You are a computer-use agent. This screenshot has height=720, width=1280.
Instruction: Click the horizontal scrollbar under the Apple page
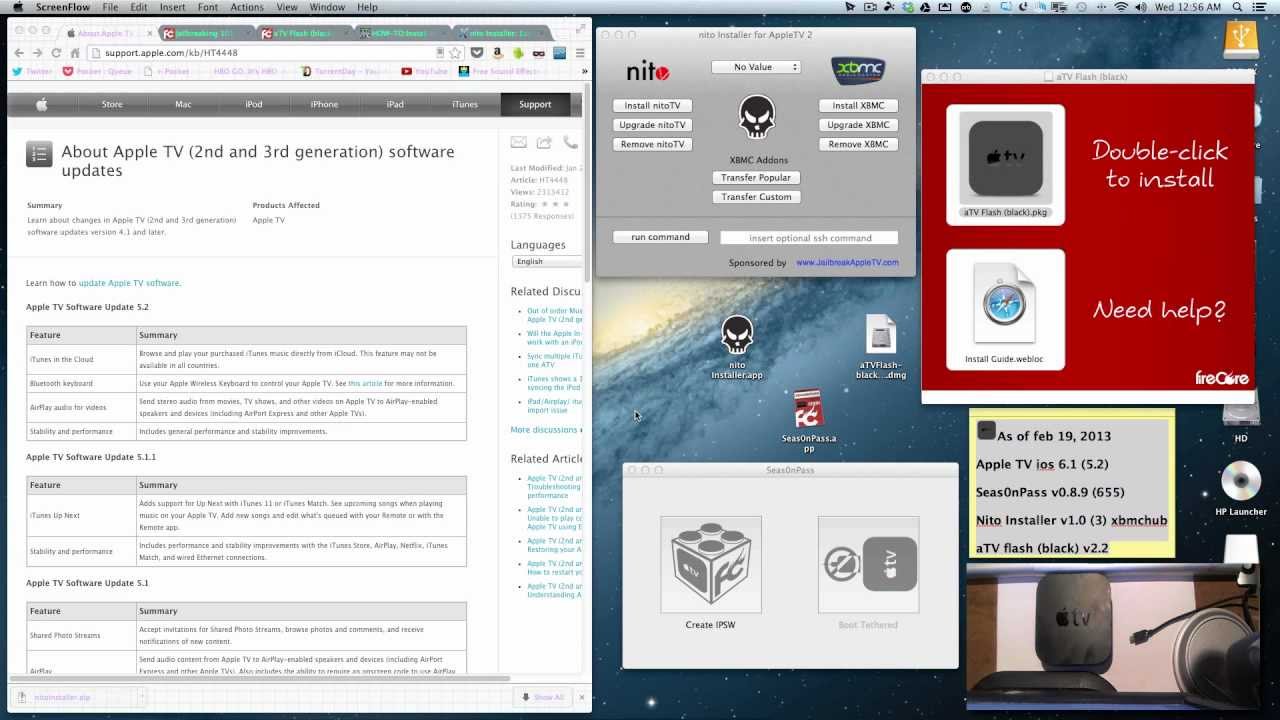tap(259, 678)
